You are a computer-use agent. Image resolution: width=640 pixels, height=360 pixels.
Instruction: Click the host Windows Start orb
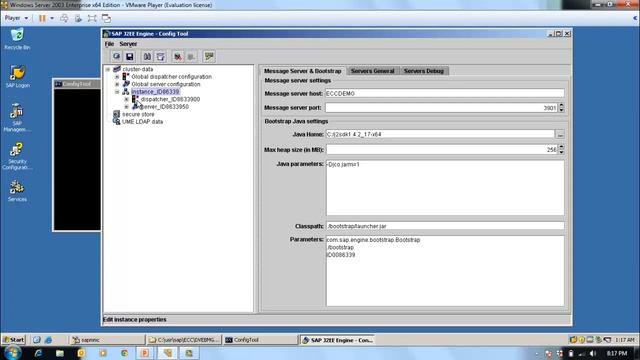12,353
